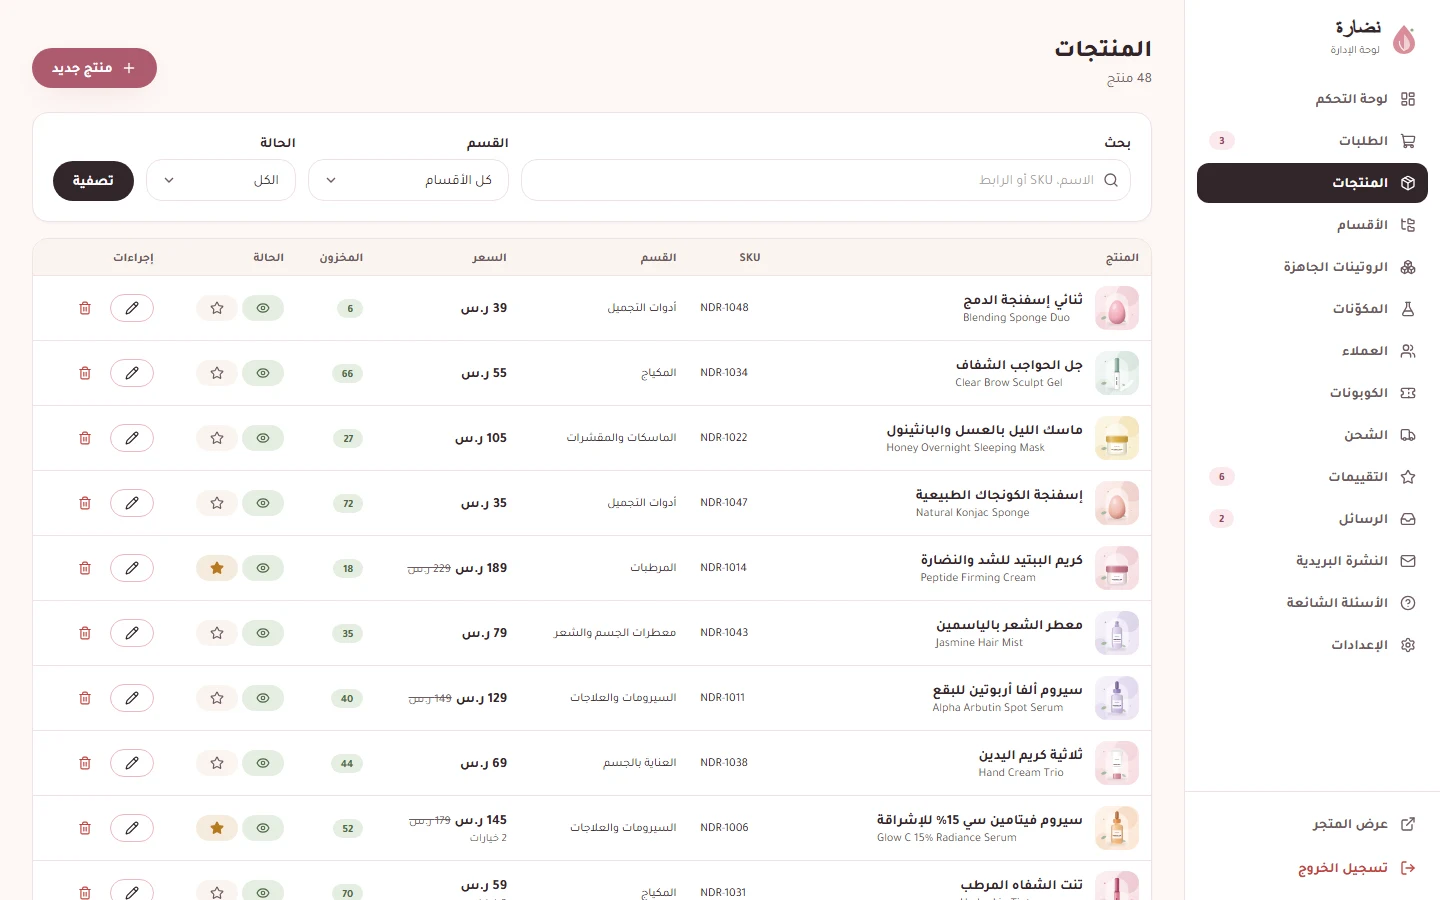This screenshot has width=1440, height=900.
Task: Toggle featured star for Clear Brow Sculpt Gel
Action: tap(217, 373)
